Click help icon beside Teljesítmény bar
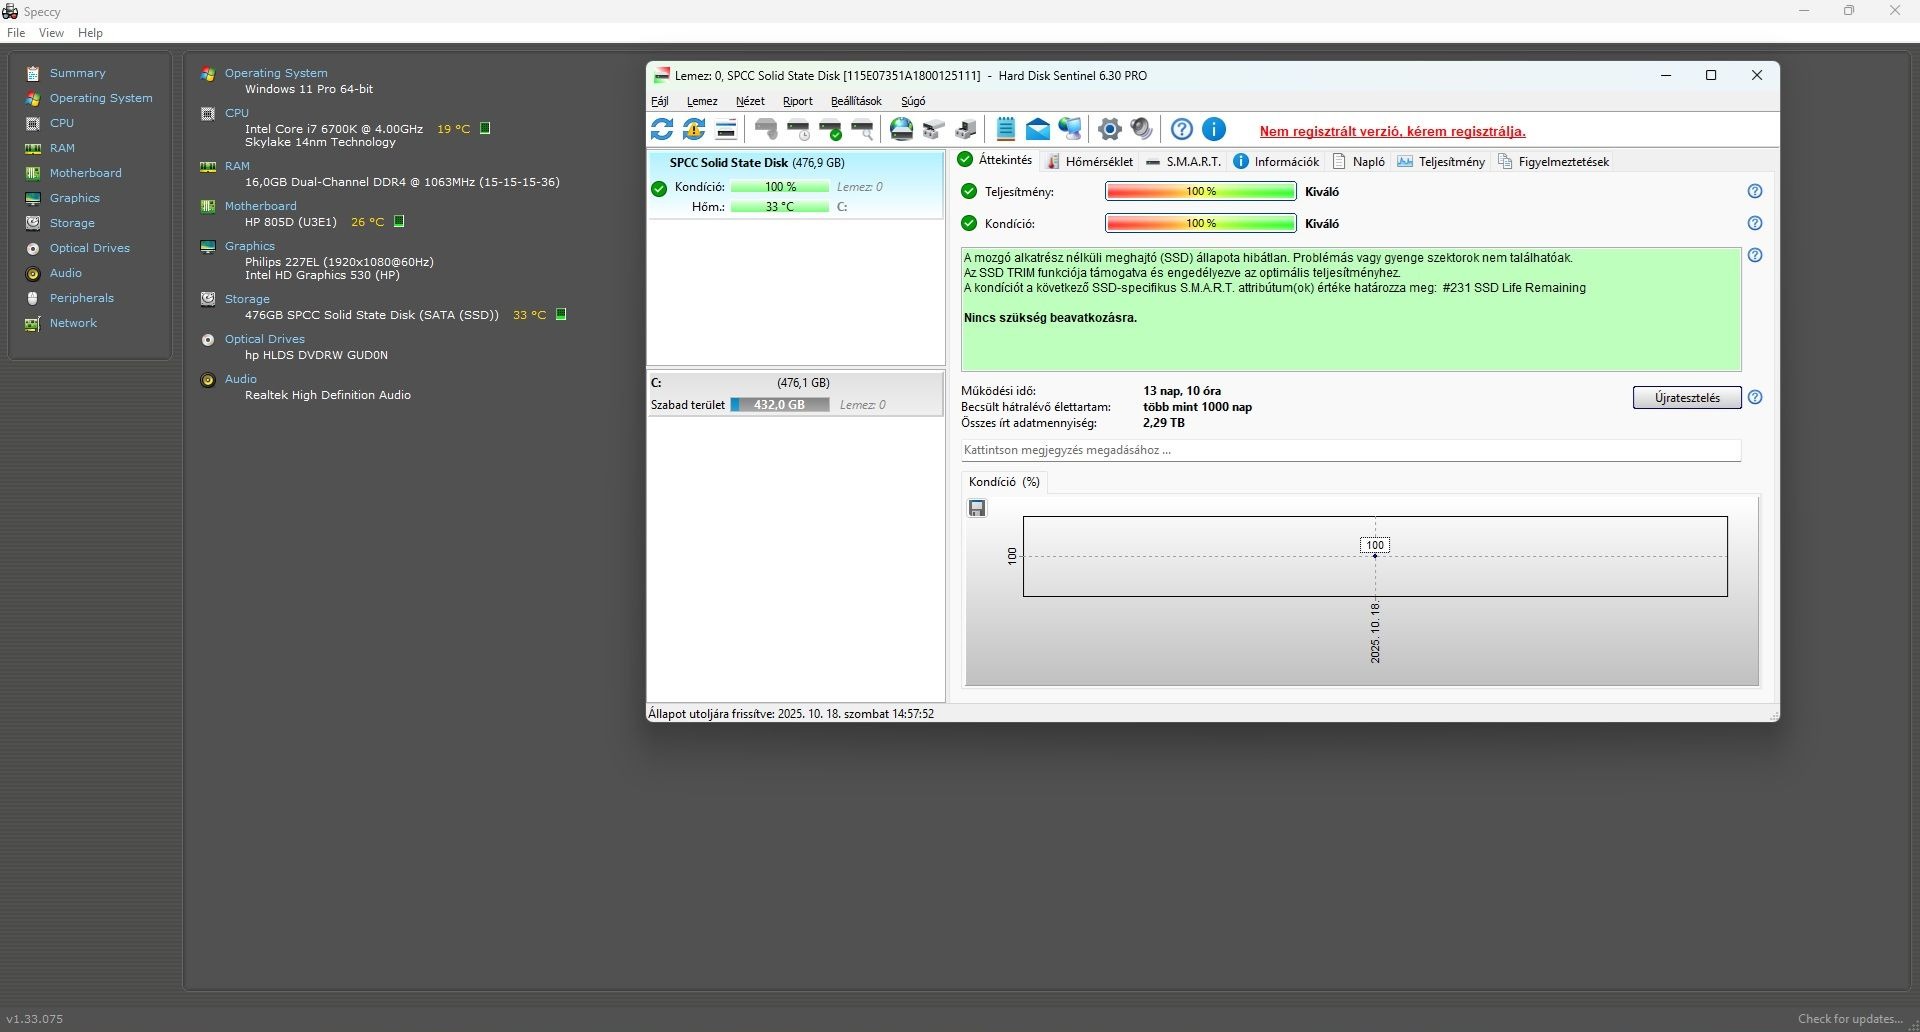 click(x=1755, y=191)
